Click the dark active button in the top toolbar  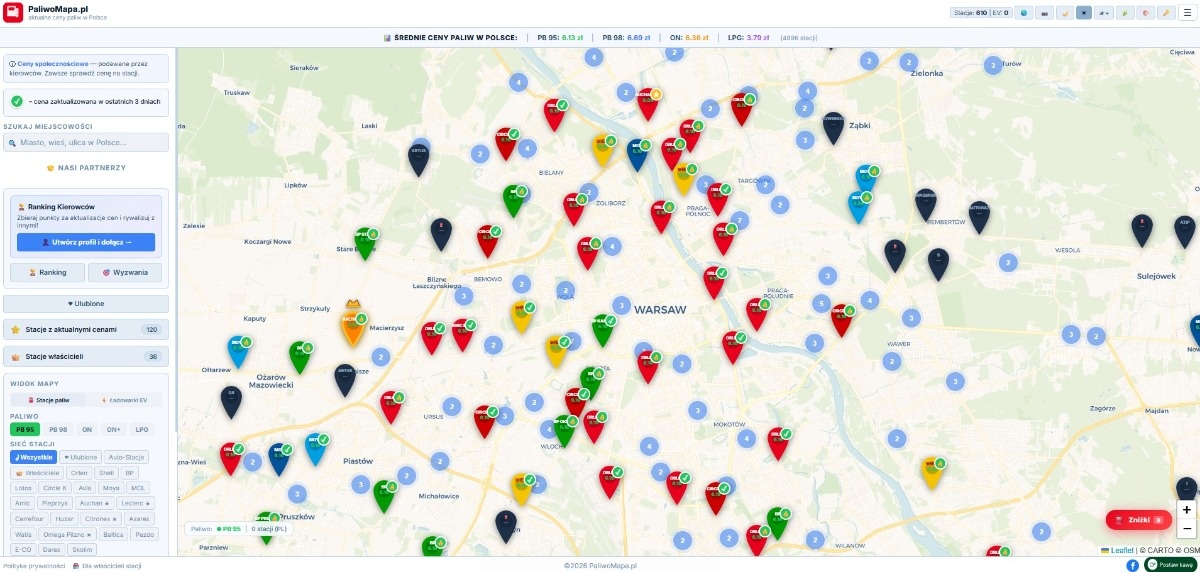(x=1084, y=13)
